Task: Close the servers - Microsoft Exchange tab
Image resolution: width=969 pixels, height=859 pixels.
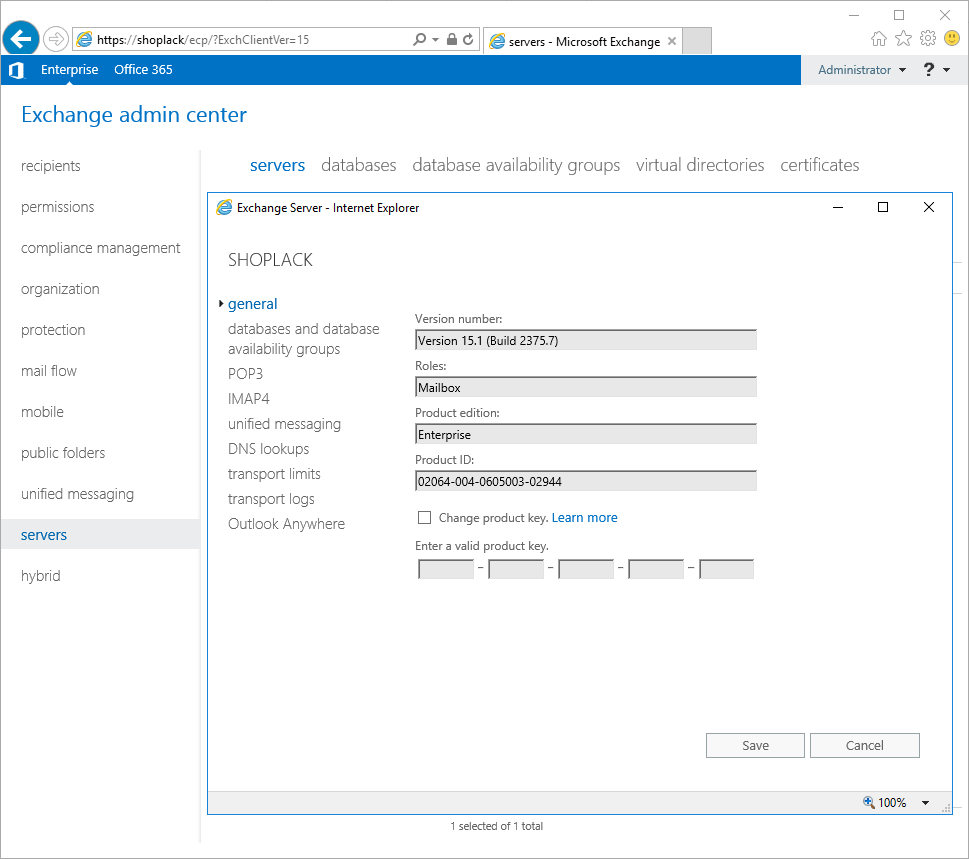Action: (x=672, y=41)
